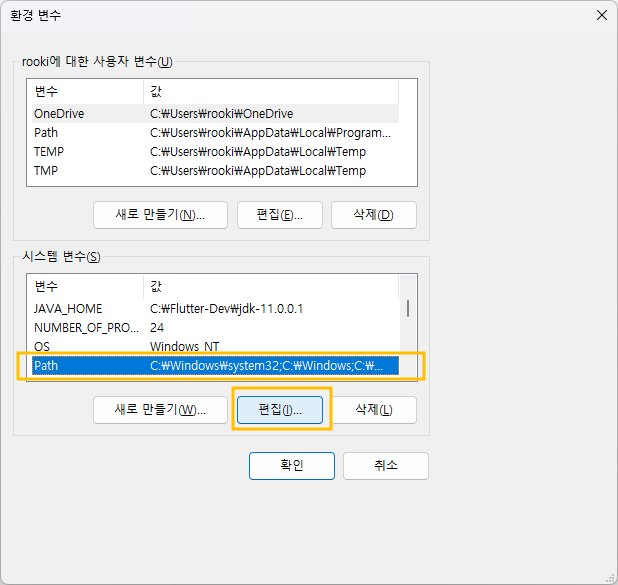This screenshot has height=585, width=618.
Task: Close the 환경 변수 dialog window
Action: 601,15
